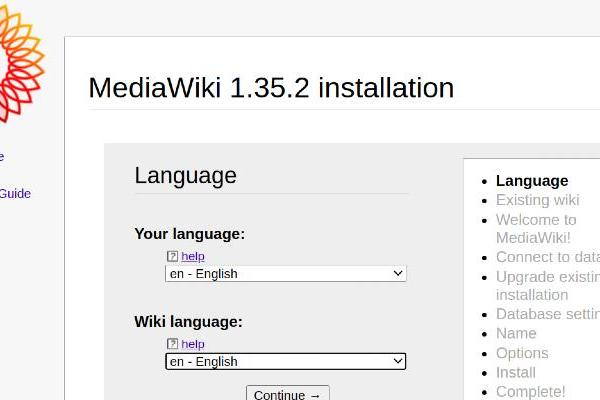
Task: Open the help link under Your language
Action: pos(193,257)
